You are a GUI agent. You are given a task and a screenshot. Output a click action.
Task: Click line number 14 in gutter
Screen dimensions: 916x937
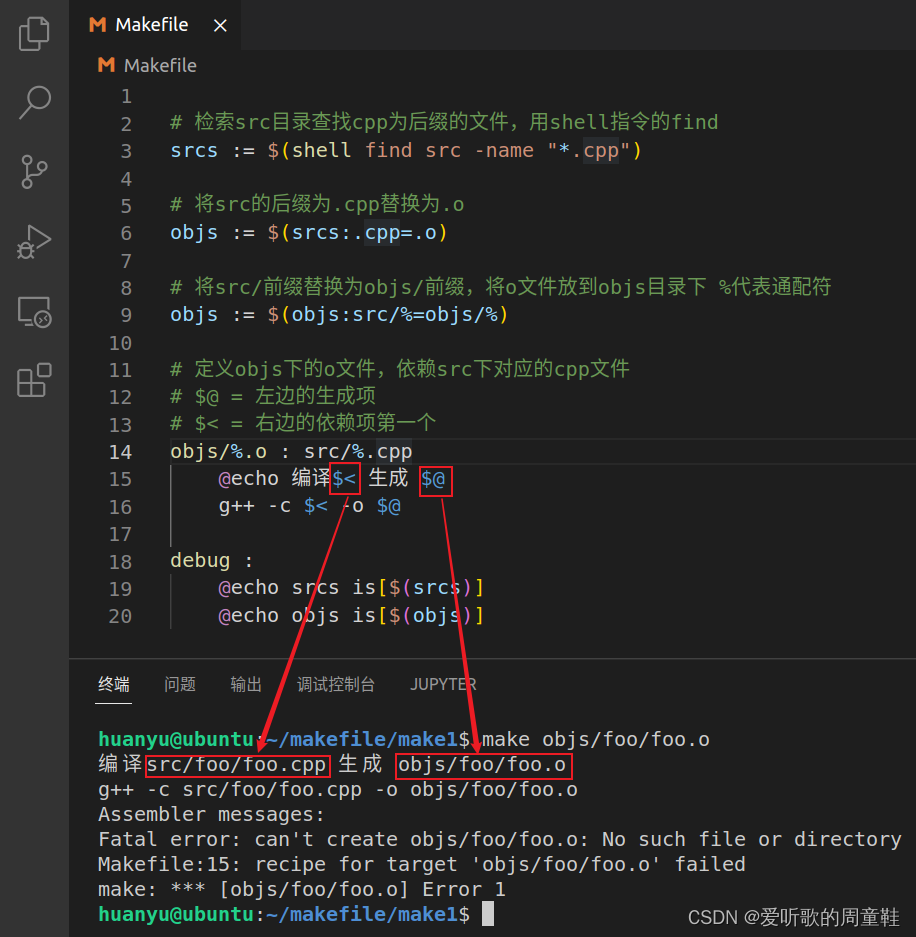(120, 452)
